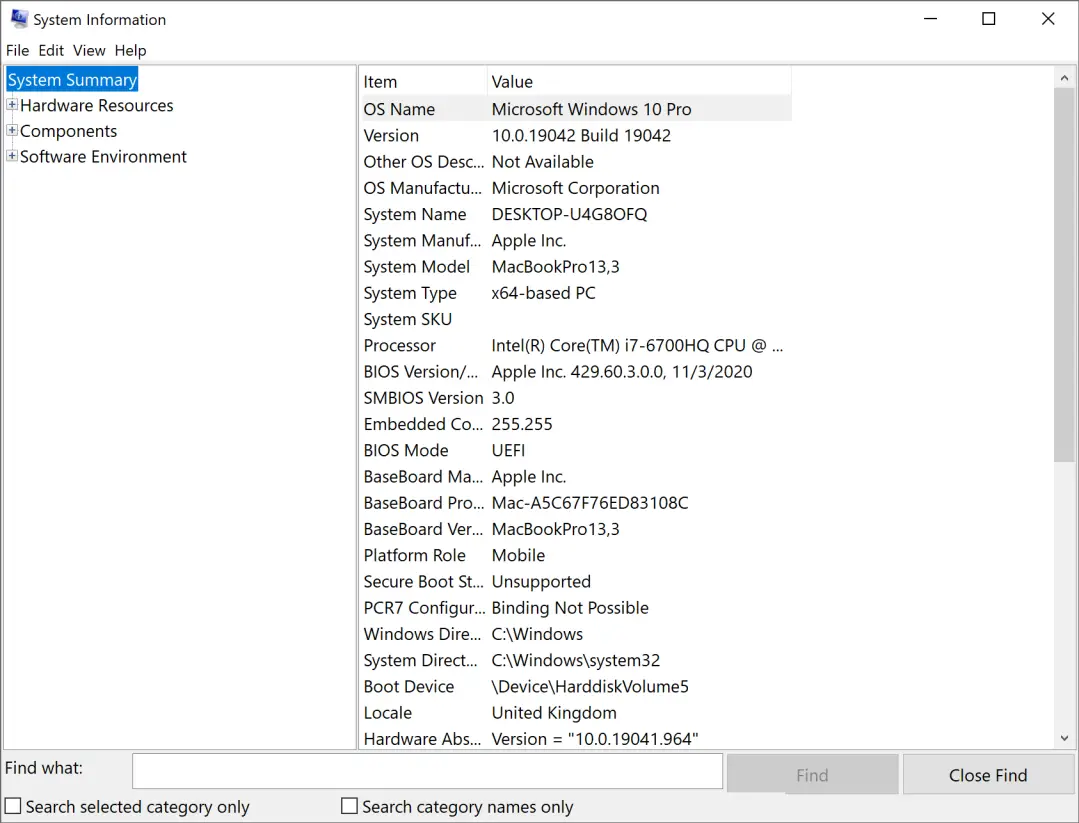The image size is (1079, 823).
Task: Select the Locale row label
Action: coord(387,712)
